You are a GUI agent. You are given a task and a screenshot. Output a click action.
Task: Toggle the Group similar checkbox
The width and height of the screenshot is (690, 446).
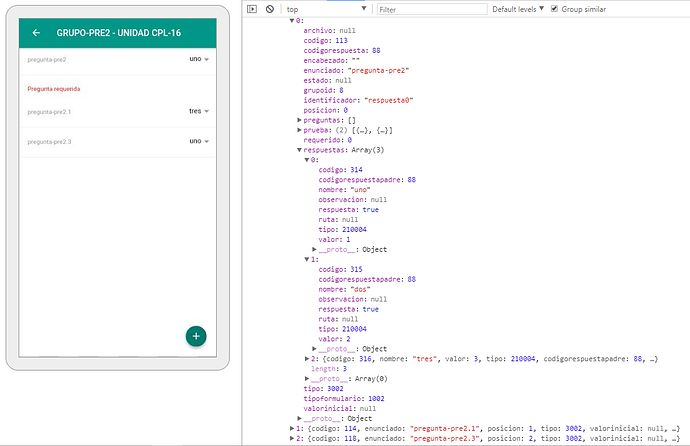[555, 9]
